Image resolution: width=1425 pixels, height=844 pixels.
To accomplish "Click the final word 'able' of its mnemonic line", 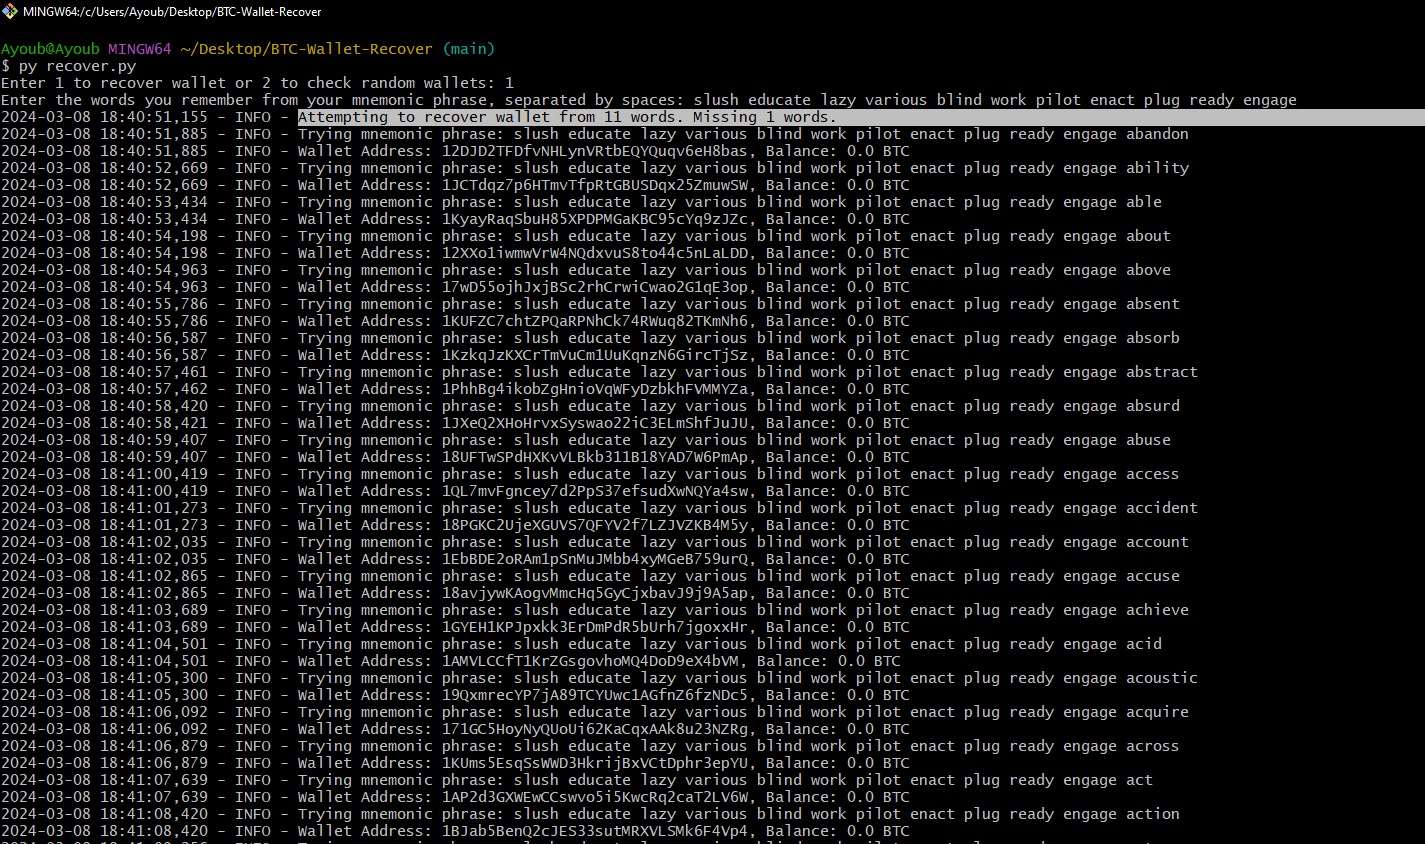I will (1144, 202).
